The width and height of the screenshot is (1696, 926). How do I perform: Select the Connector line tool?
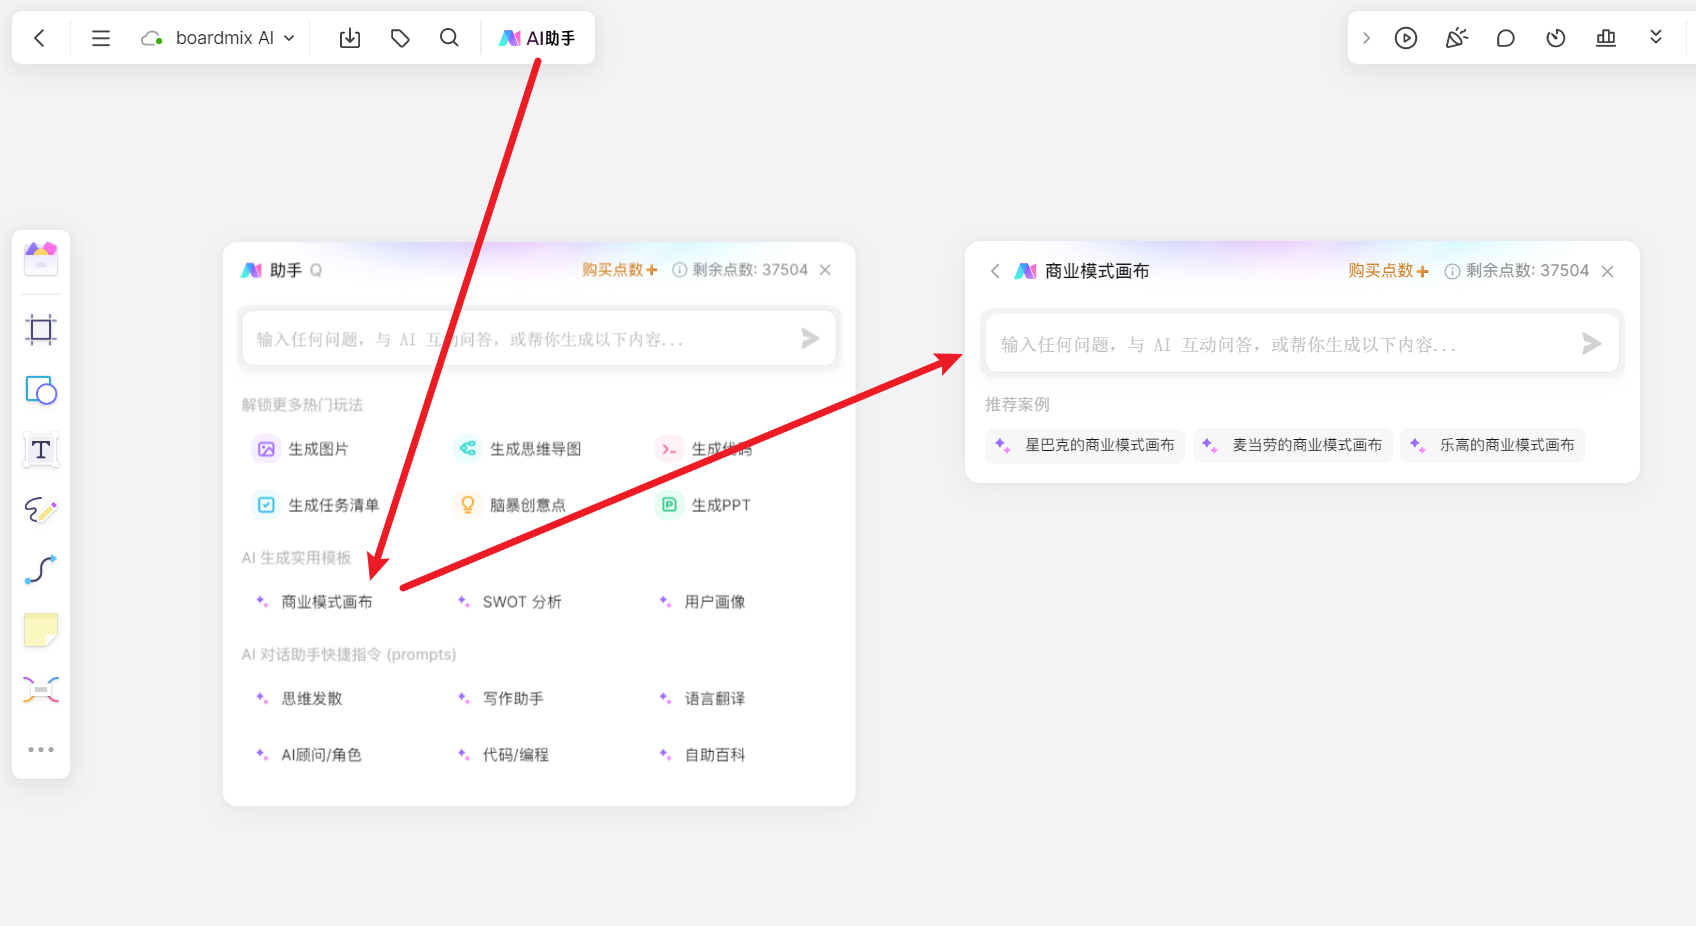[x=40, y=570]
